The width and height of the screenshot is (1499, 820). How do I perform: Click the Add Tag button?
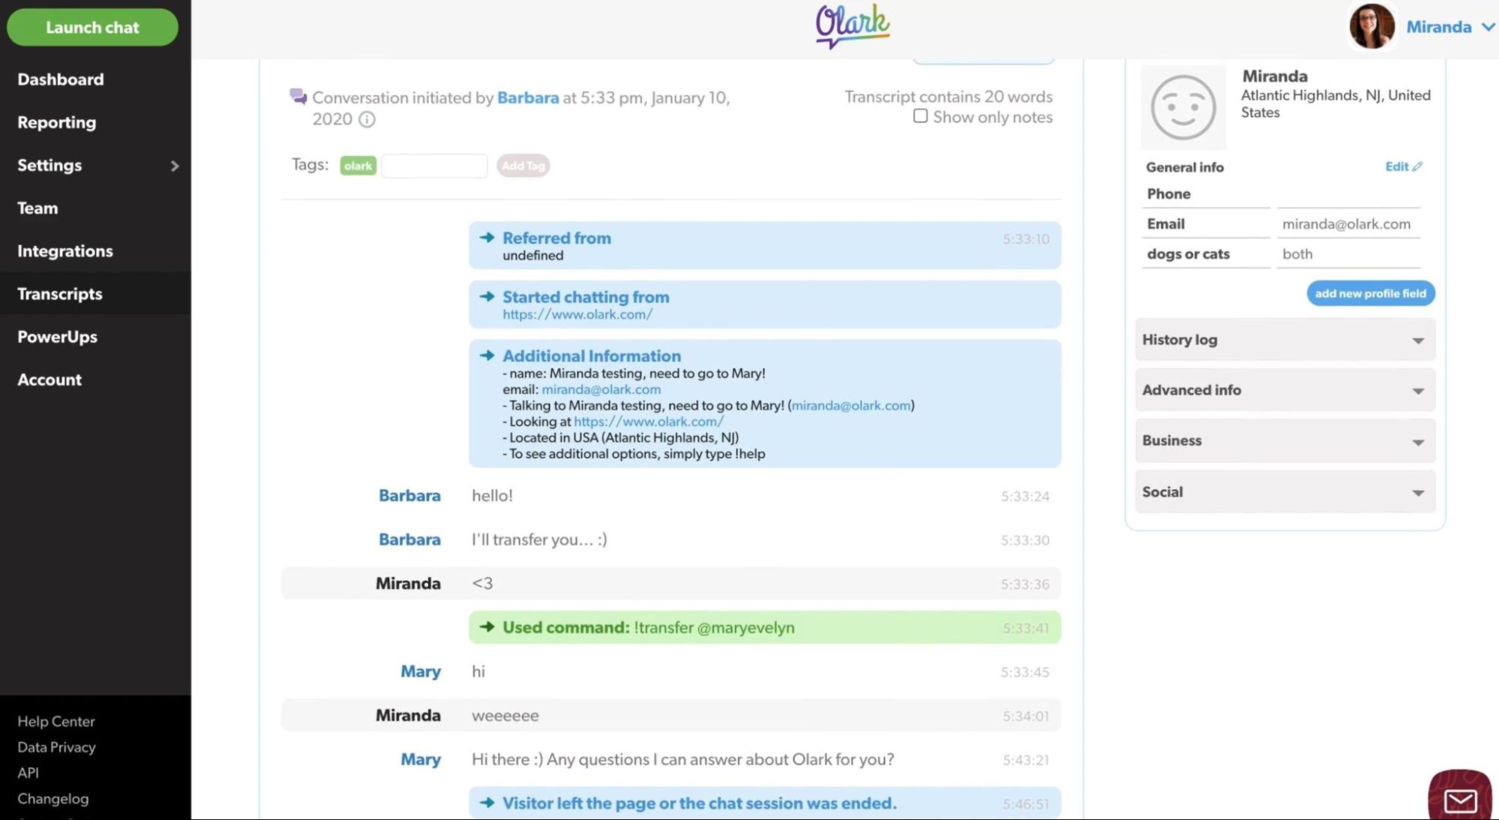point(523,166)
